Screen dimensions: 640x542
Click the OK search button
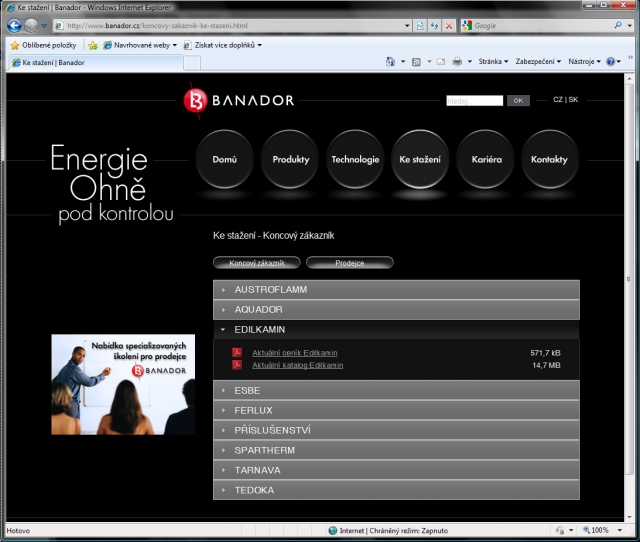point(518,100)
